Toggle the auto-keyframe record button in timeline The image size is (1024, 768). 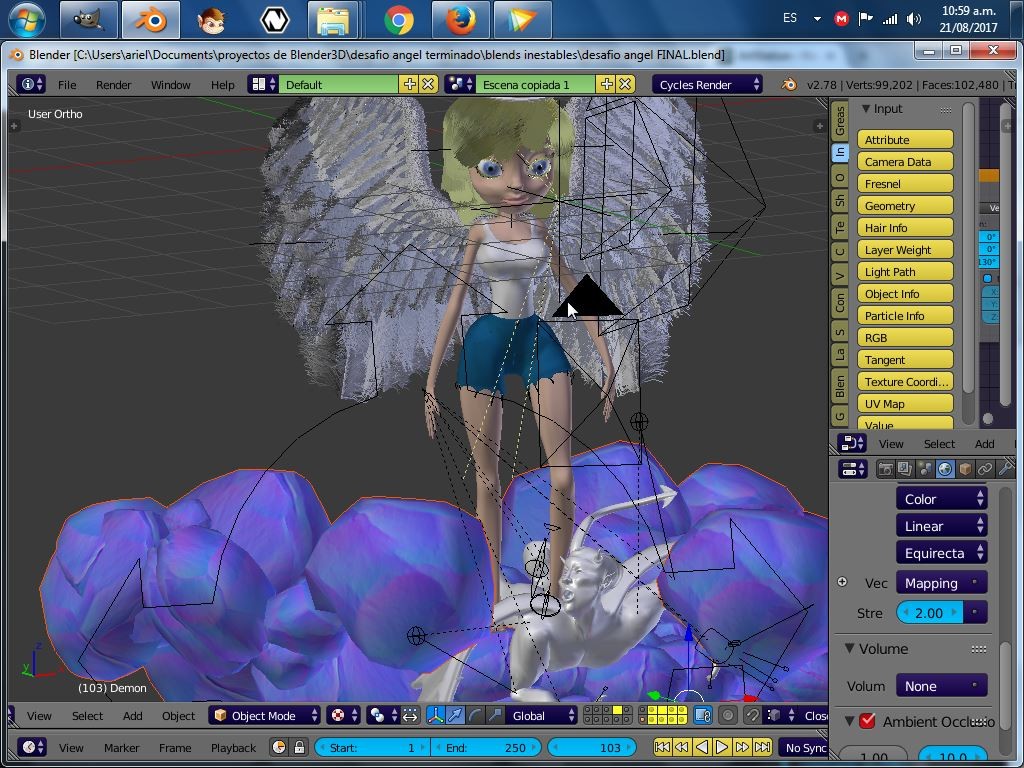pyautogui.click(x=278, y=747)
